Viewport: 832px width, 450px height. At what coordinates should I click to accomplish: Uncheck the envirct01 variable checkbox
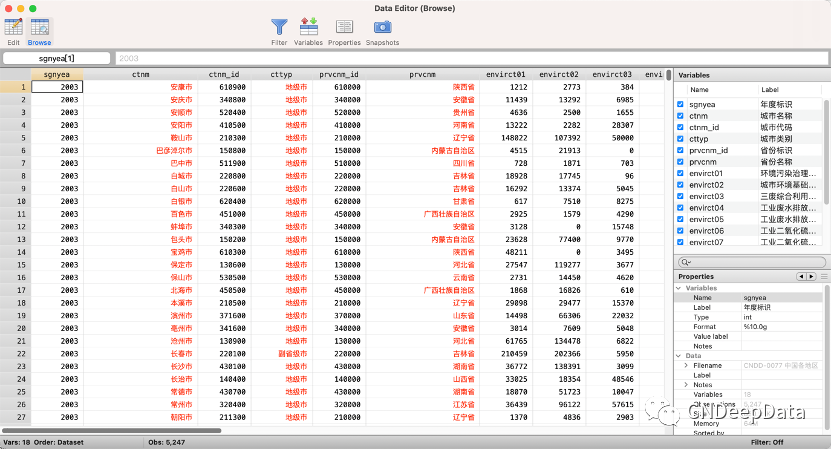[680, 173]
